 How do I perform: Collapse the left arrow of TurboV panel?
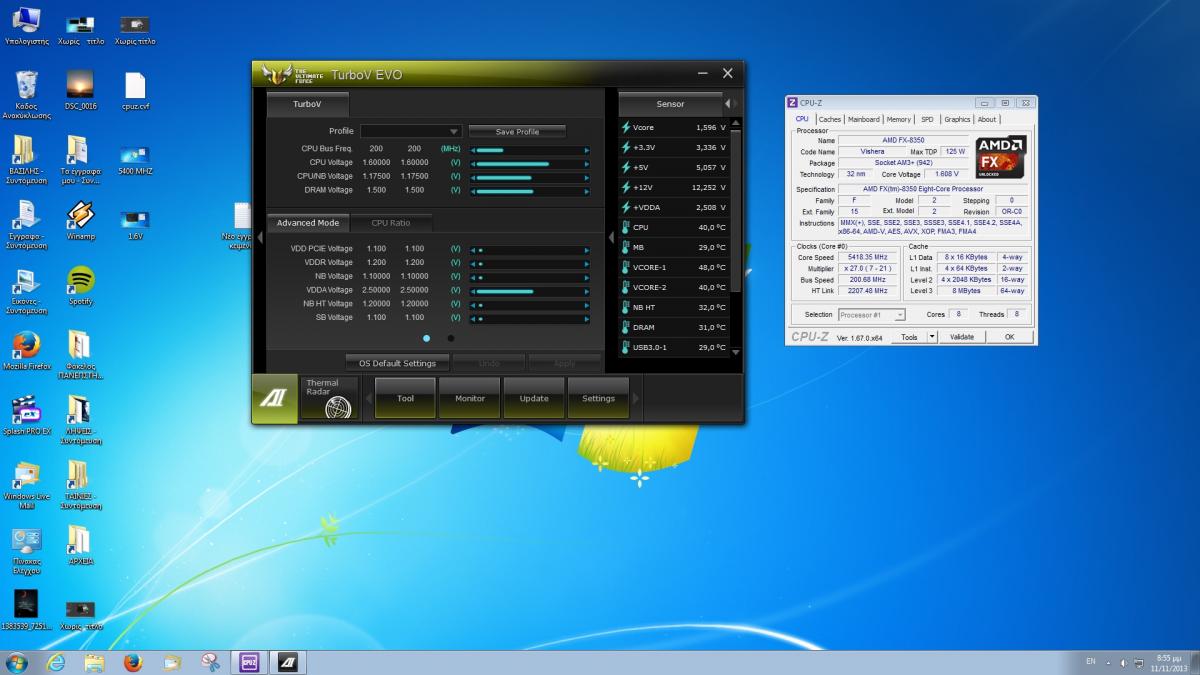point(259,238)
